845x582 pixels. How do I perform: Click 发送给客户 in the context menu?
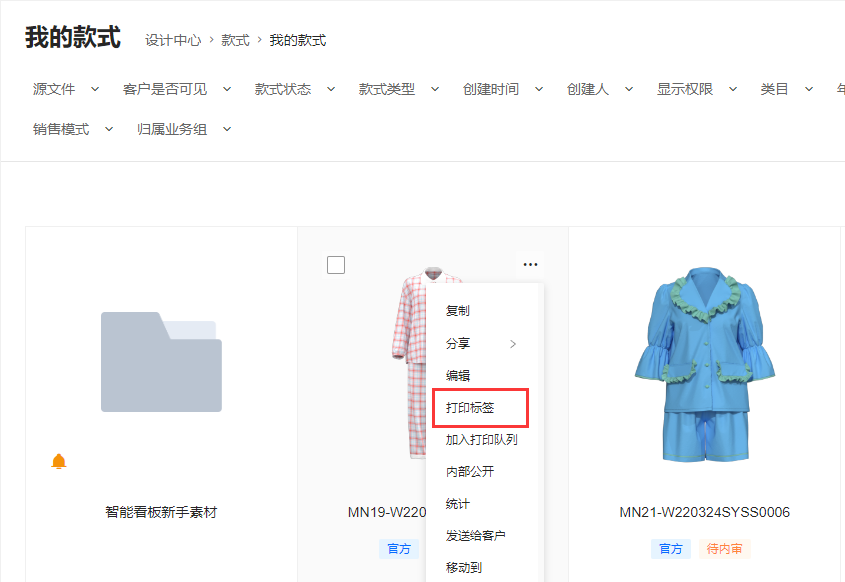click(x=475, y=536)
